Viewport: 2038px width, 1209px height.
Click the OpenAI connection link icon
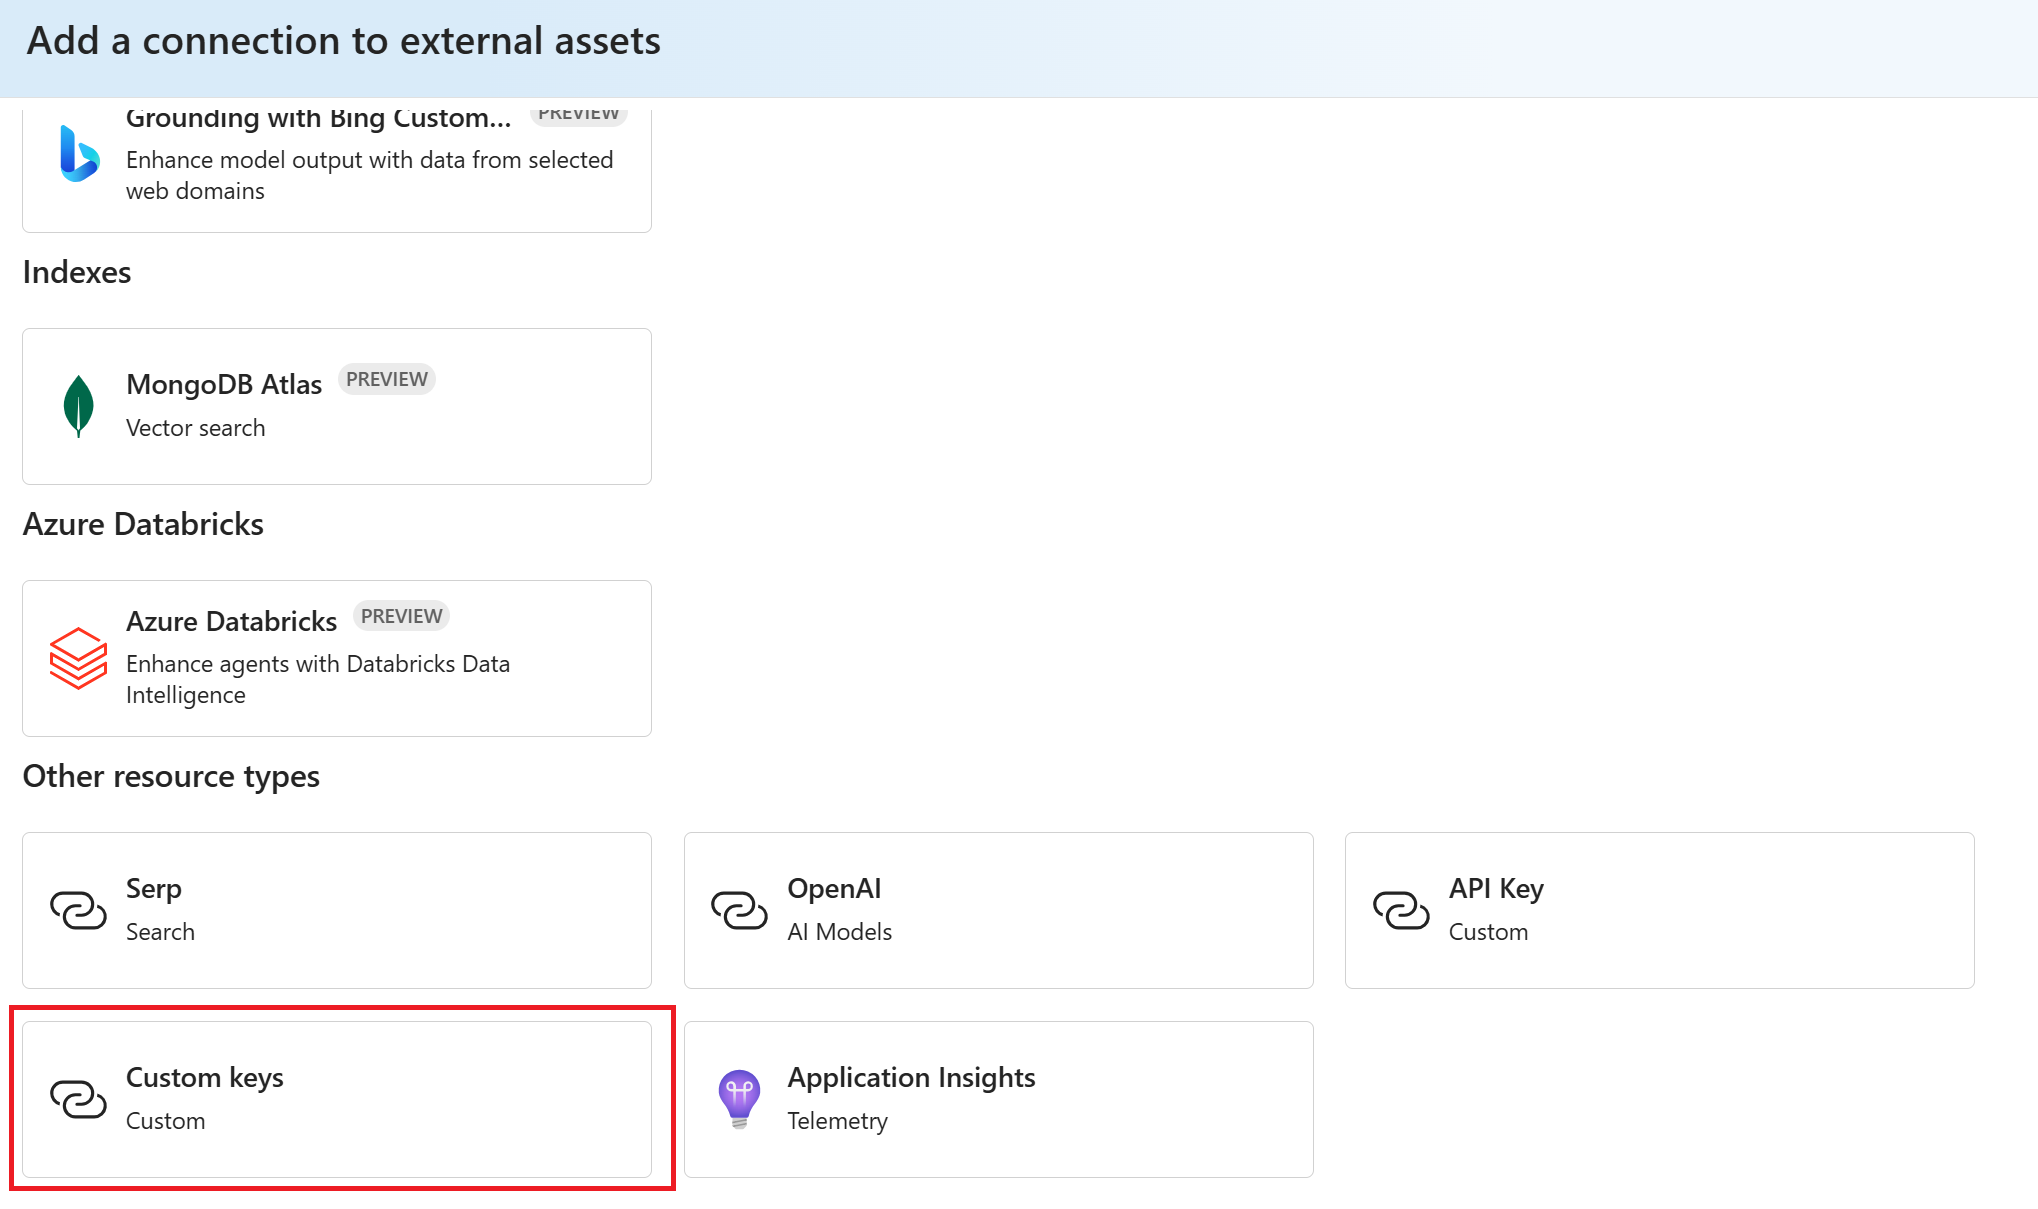click(x=739, y=908)
